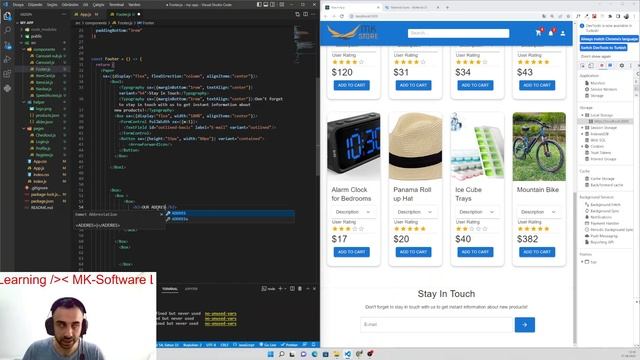640x360 pixels.
Task: Click the Alarm Clock product image
Action: (x=354, y=147)
